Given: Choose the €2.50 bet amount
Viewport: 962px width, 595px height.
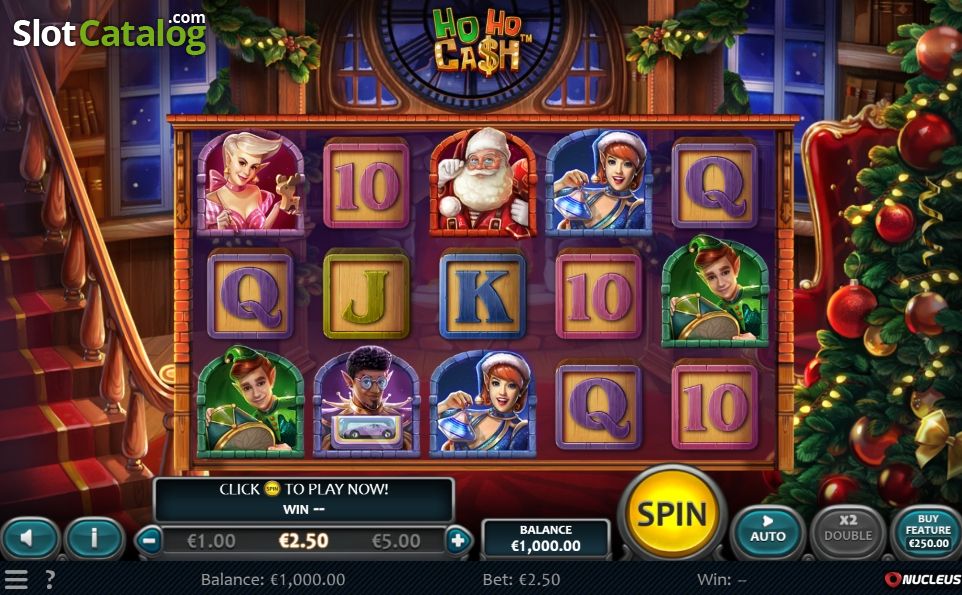Looking at the screenshot, I should point(304,540).
